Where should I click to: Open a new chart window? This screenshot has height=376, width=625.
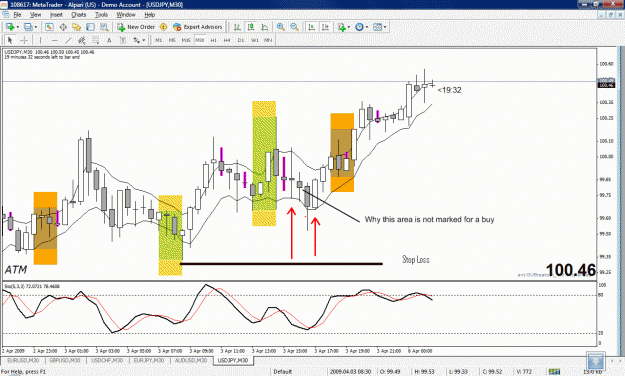tap(10, 27)
